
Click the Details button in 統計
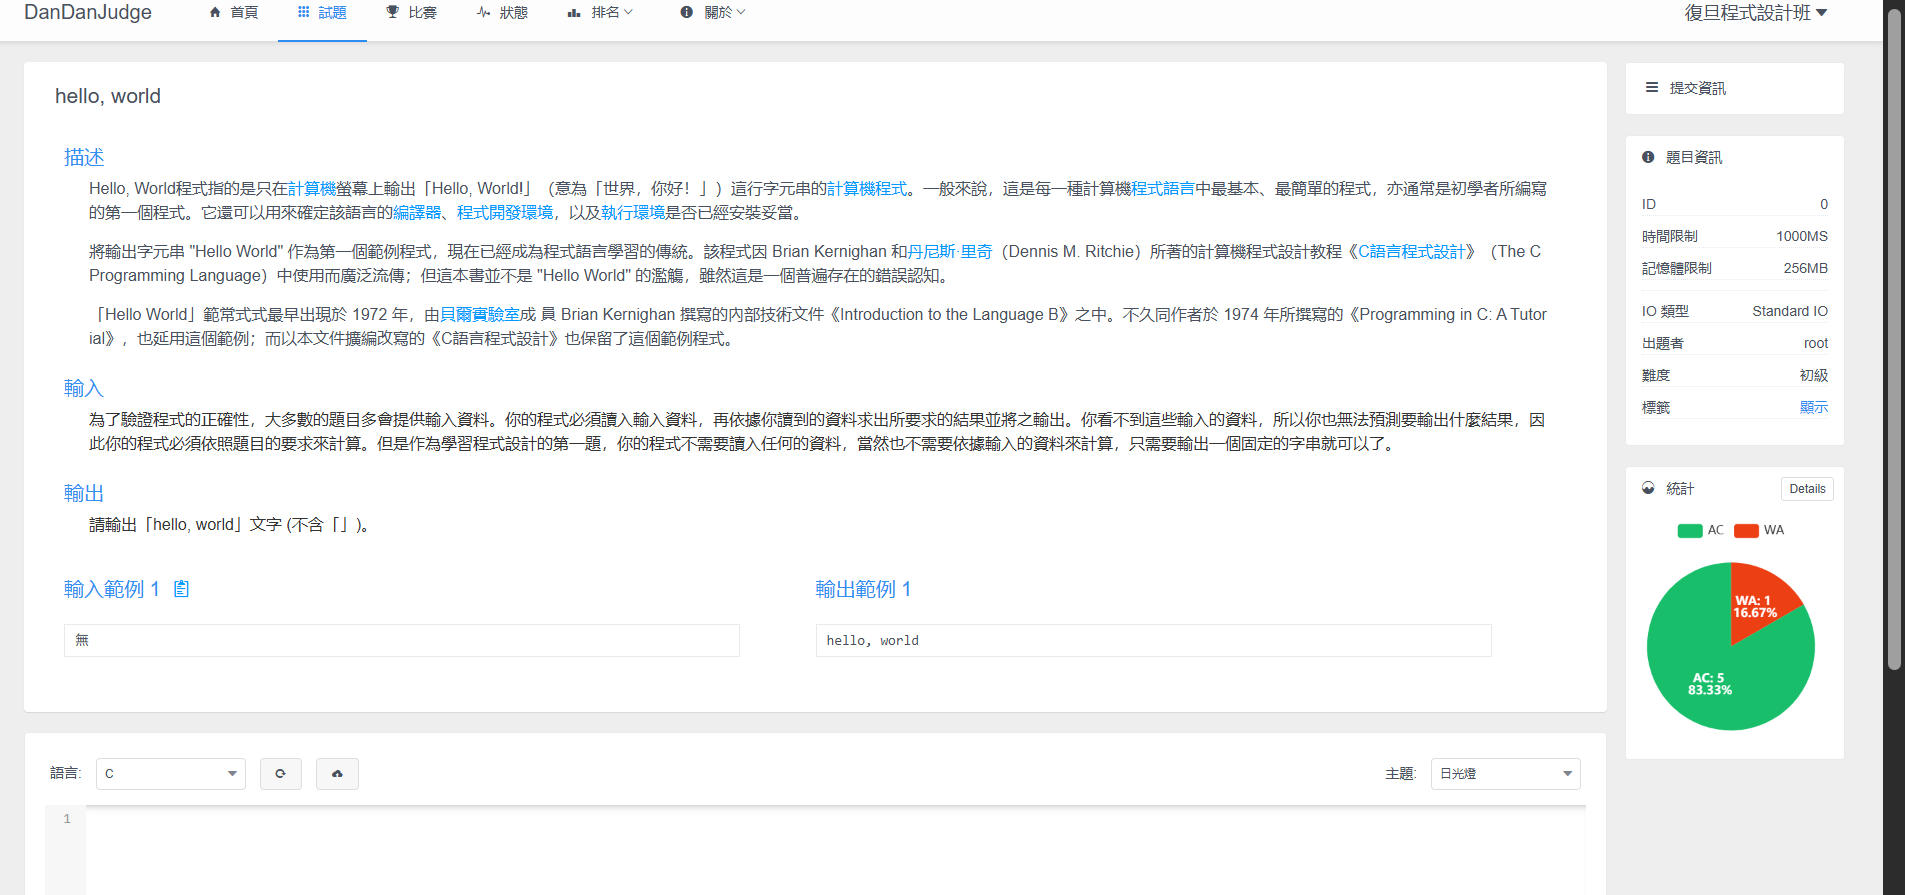pos(1807,489)
